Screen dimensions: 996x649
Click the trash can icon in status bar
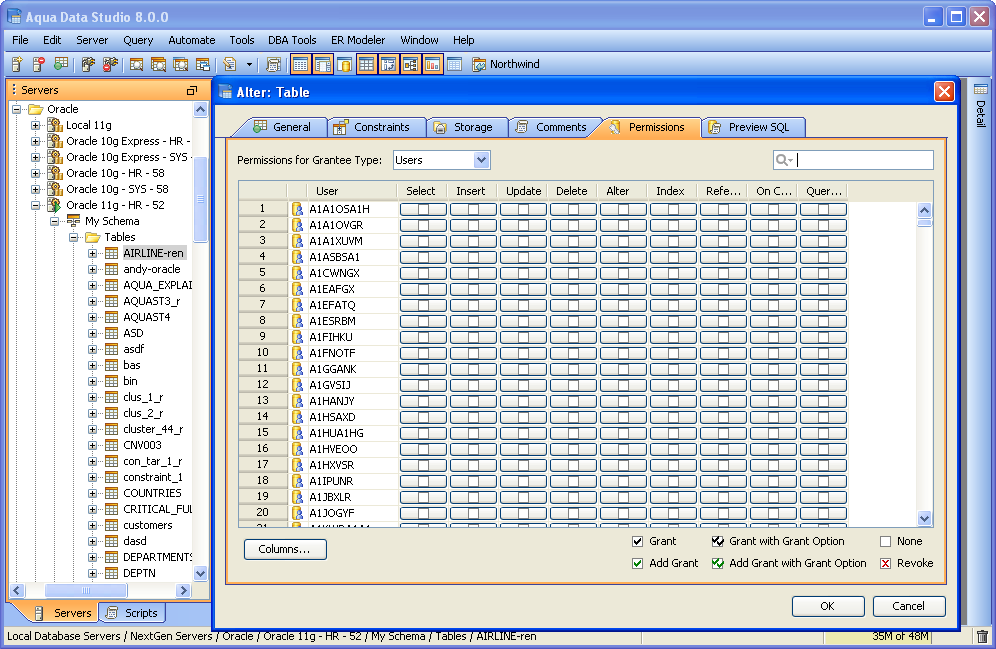[982, 636]
